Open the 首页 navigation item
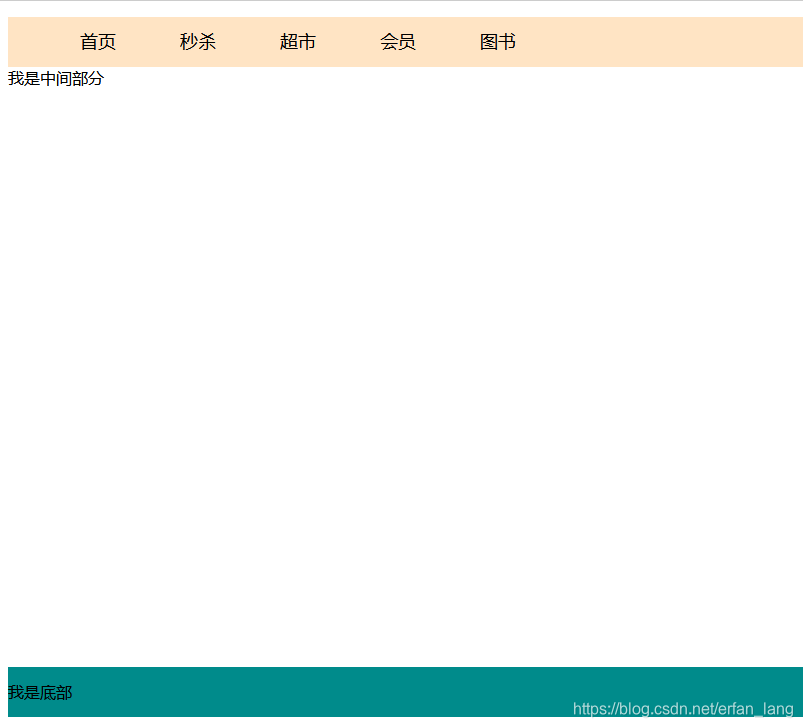 click(98, 42)
